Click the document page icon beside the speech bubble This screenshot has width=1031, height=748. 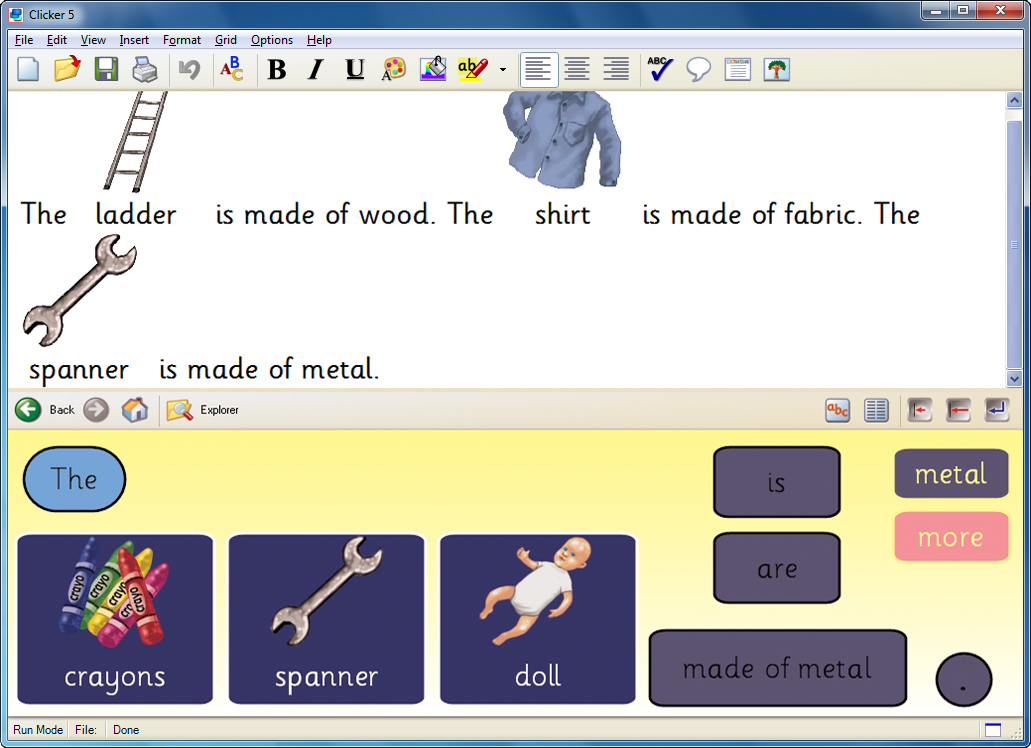pyautogui.click(x=738, y=69)
